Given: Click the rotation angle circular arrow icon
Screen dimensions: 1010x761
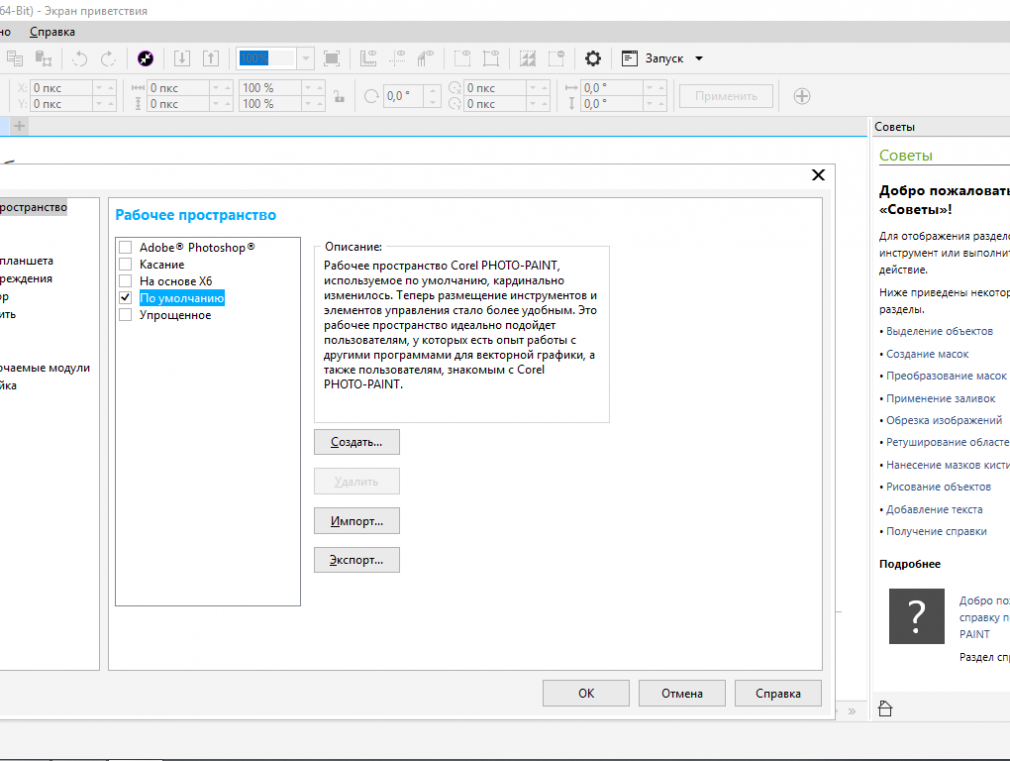Looking at the screenshot, I should tap(372, 96).
